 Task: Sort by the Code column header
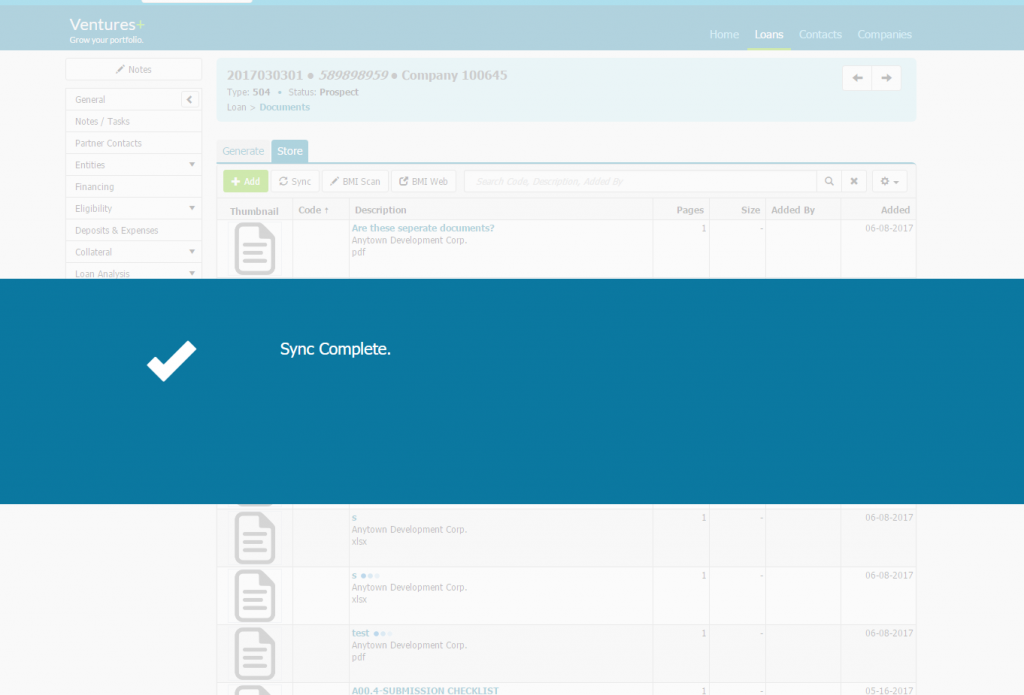coord(313,210)
